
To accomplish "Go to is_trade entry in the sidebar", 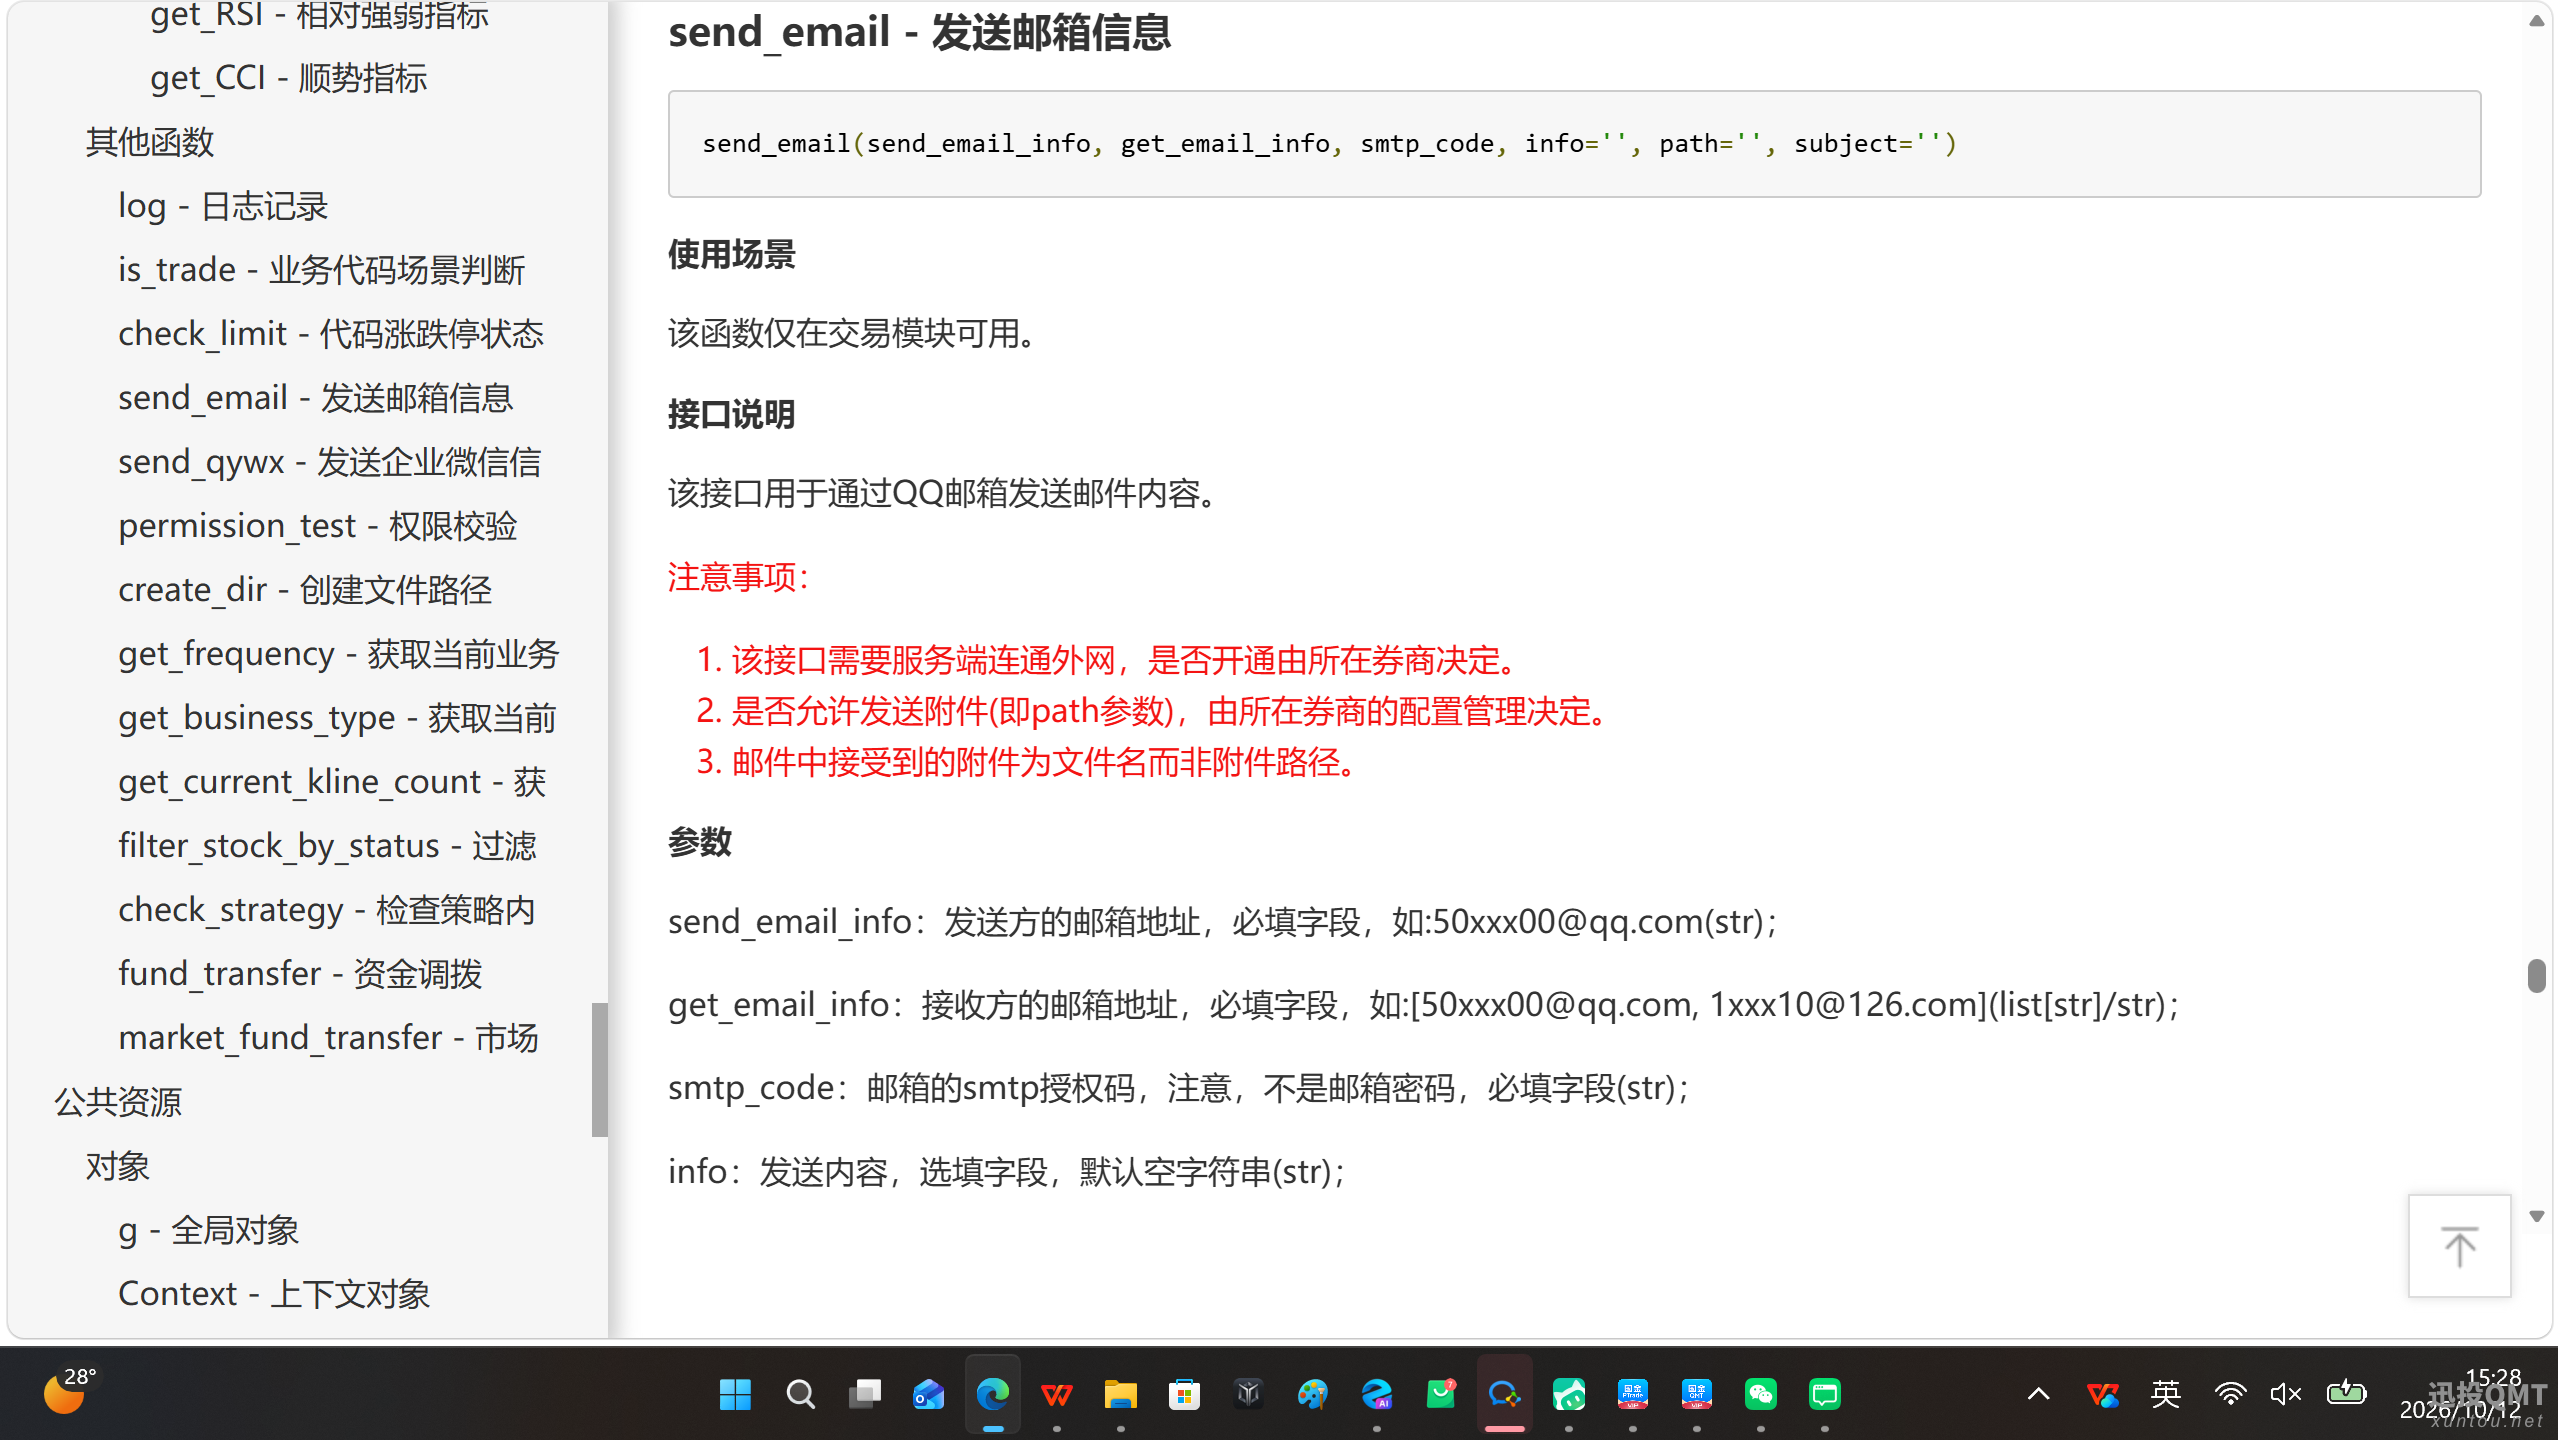I will tap(321, 270).
